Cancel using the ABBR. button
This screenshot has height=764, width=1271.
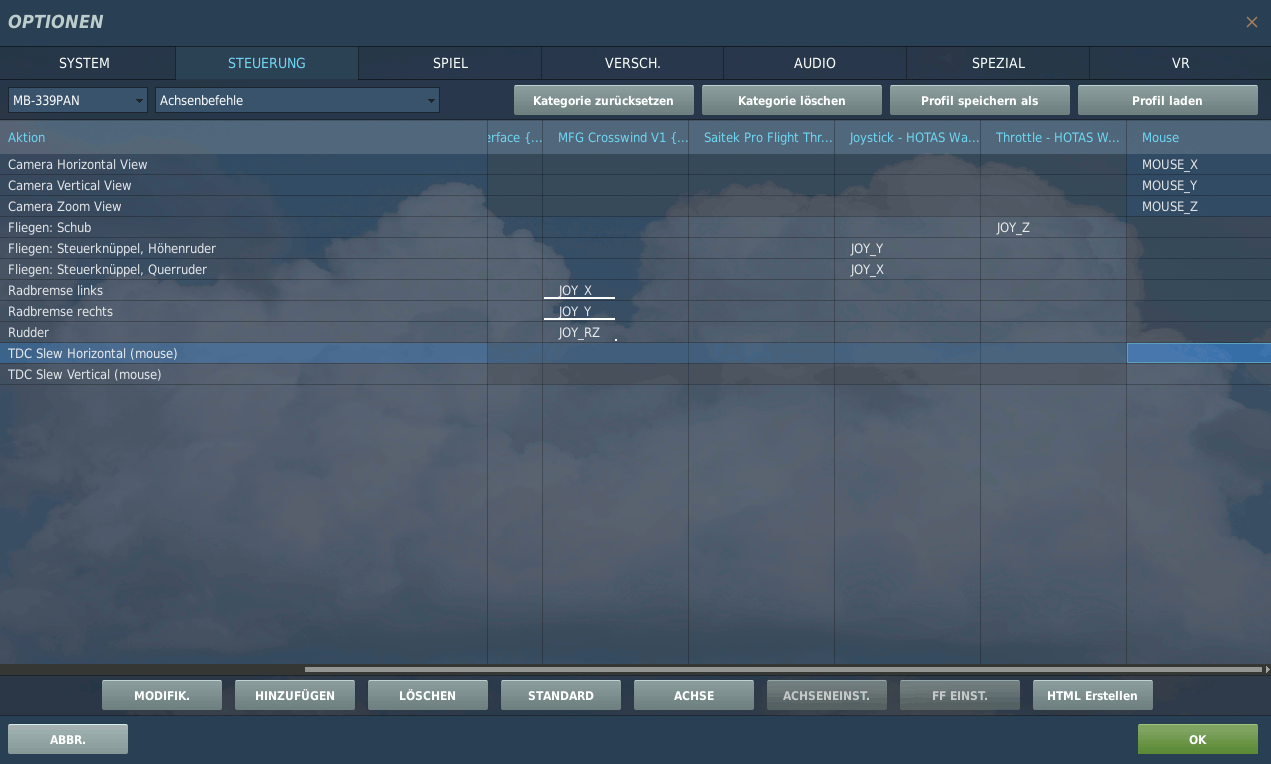(x=68, y=739)
